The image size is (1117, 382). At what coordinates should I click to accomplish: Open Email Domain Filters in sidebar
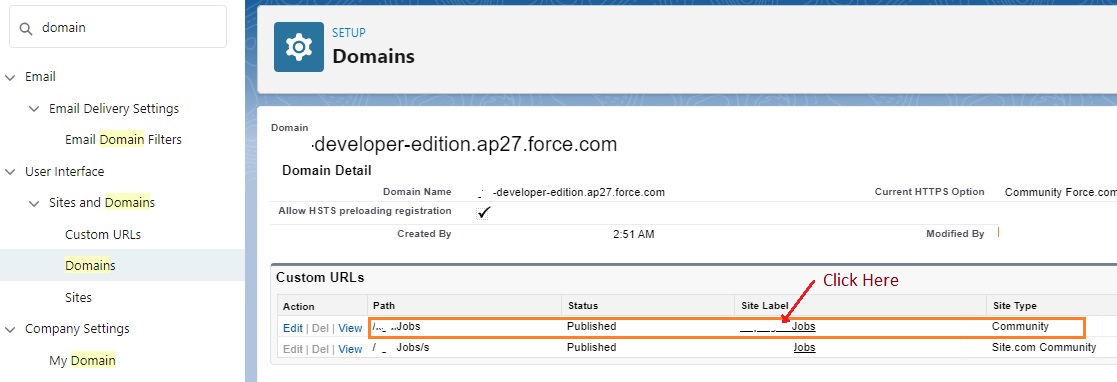(x=123, y=140)
